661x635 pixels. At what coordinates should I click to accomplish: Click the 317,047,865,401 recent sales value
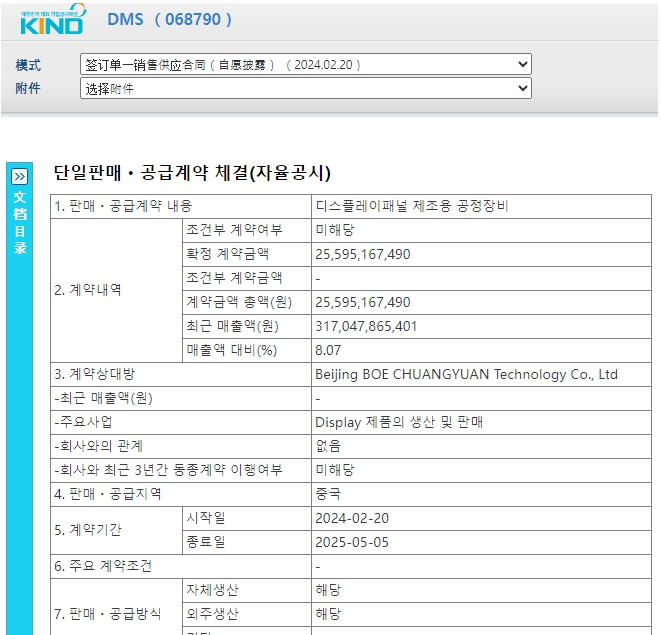(x=366, y=326)
